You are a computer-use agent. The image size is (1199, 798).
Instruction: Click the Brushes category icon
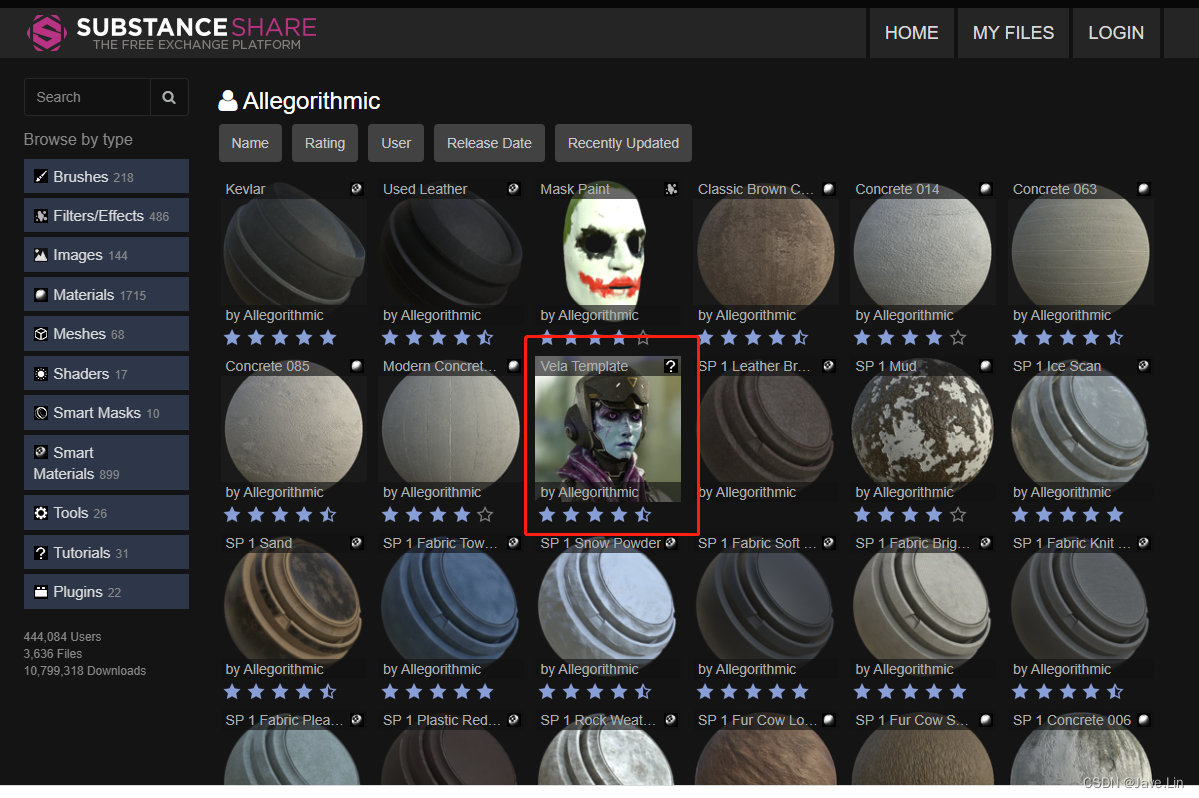tap(41, 177)
